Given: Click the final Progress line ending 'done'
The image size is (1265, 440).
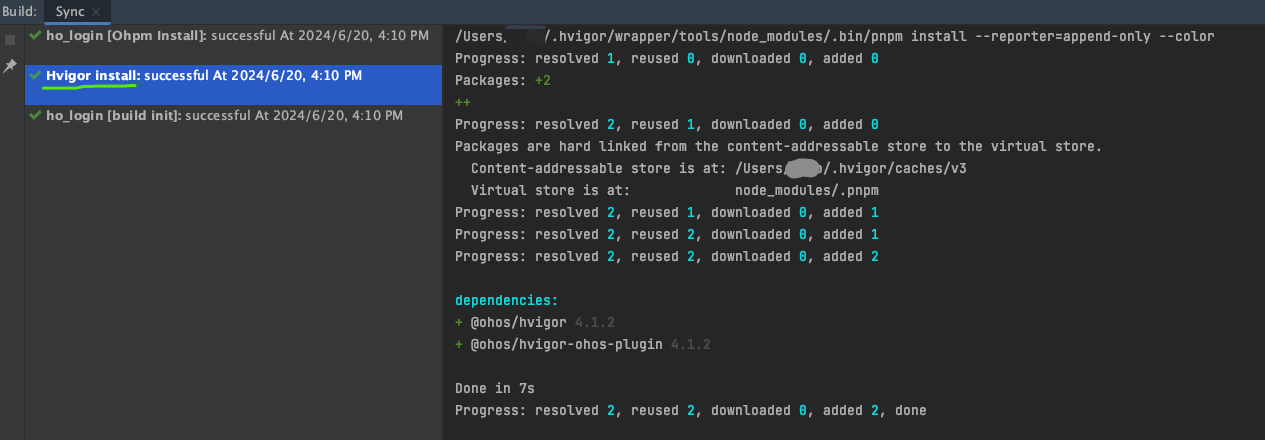Looking at the screenshot, I should 690,410.
